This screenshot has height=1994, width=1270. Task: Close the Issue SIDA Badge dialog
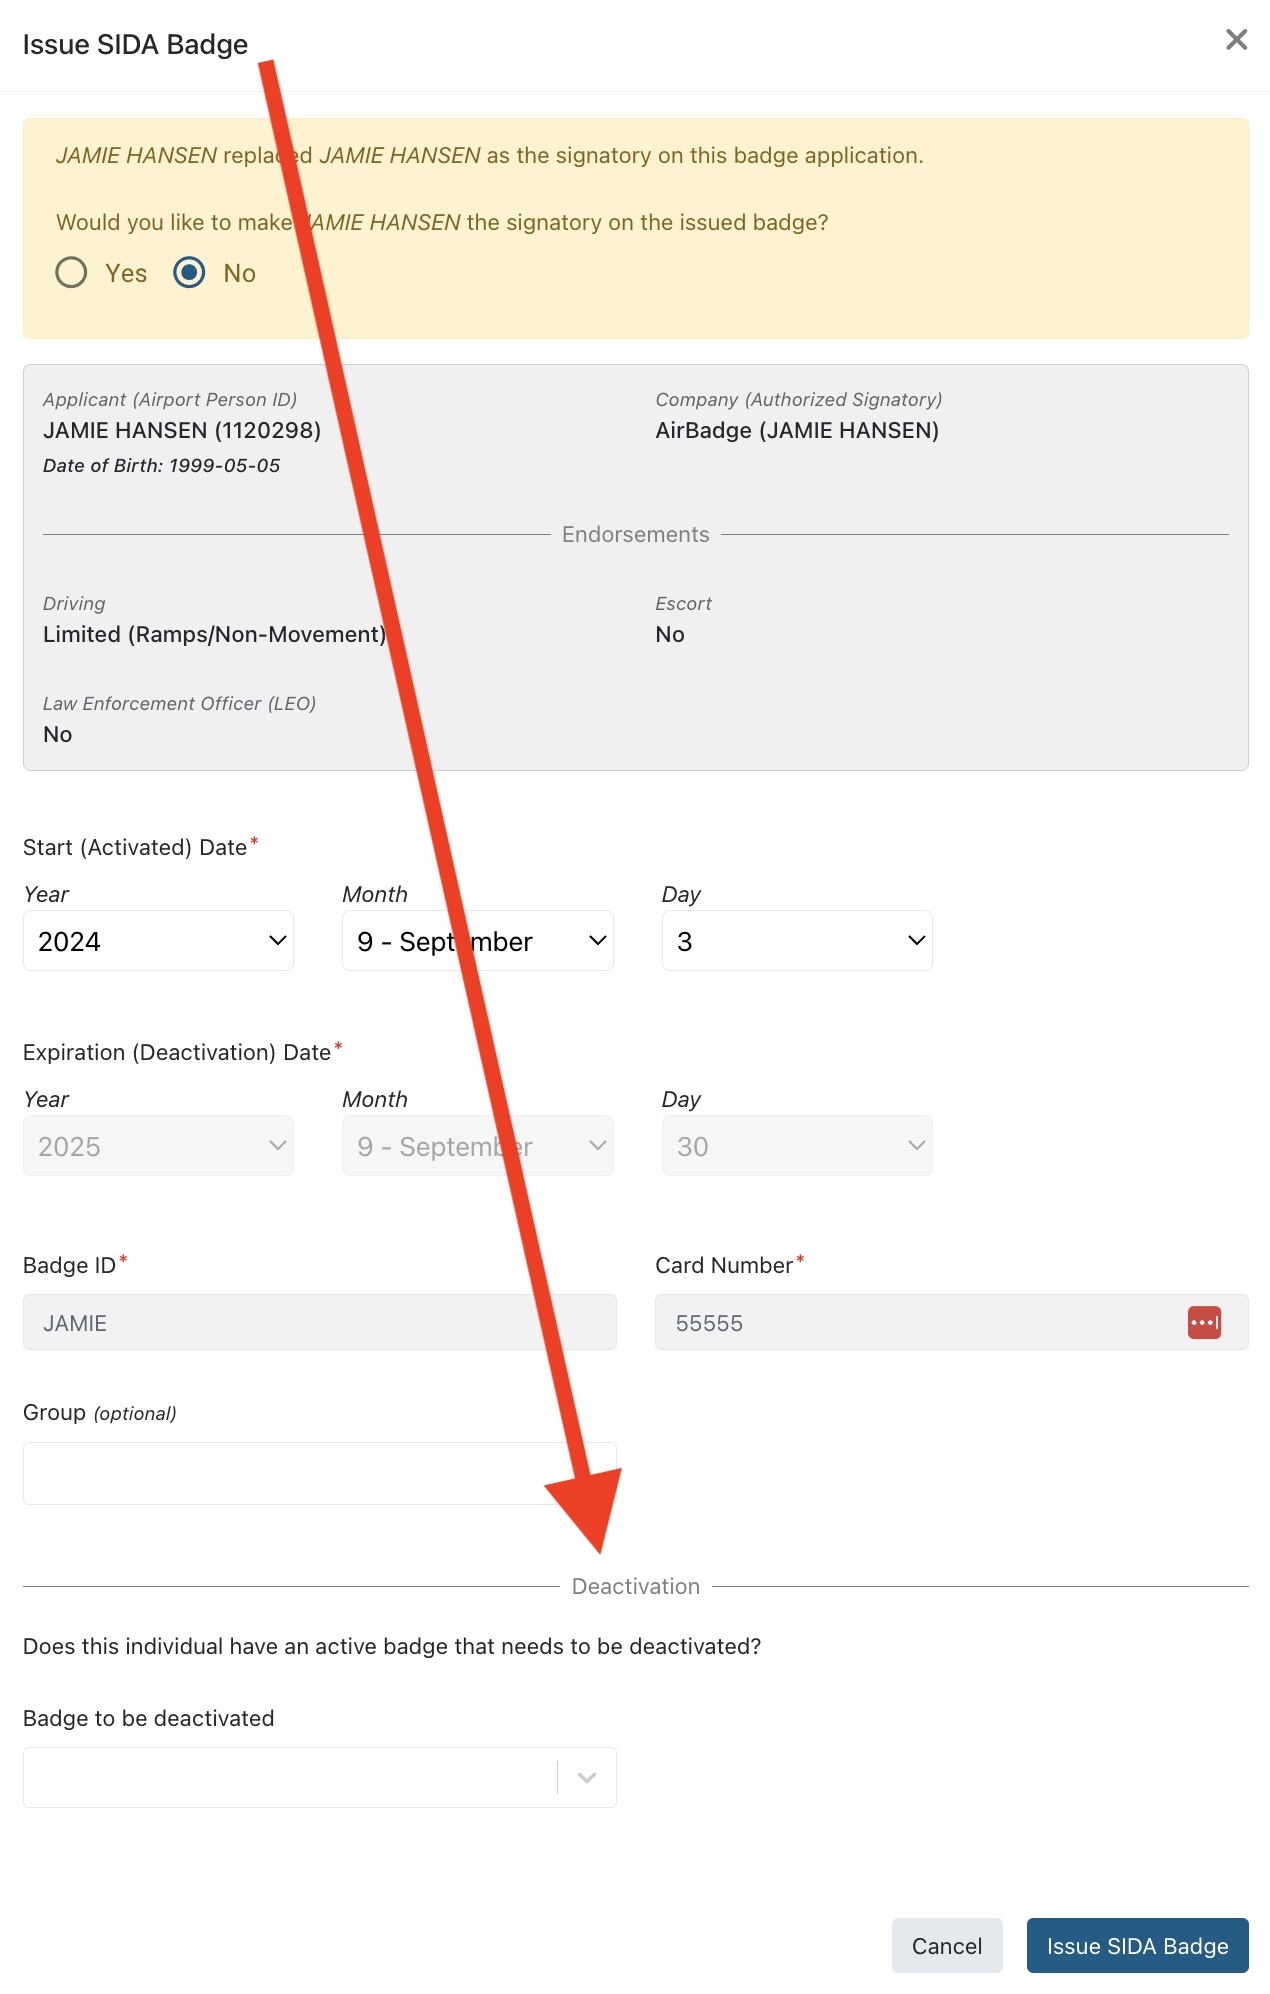pyautogui.click(x=1236, y=40)
